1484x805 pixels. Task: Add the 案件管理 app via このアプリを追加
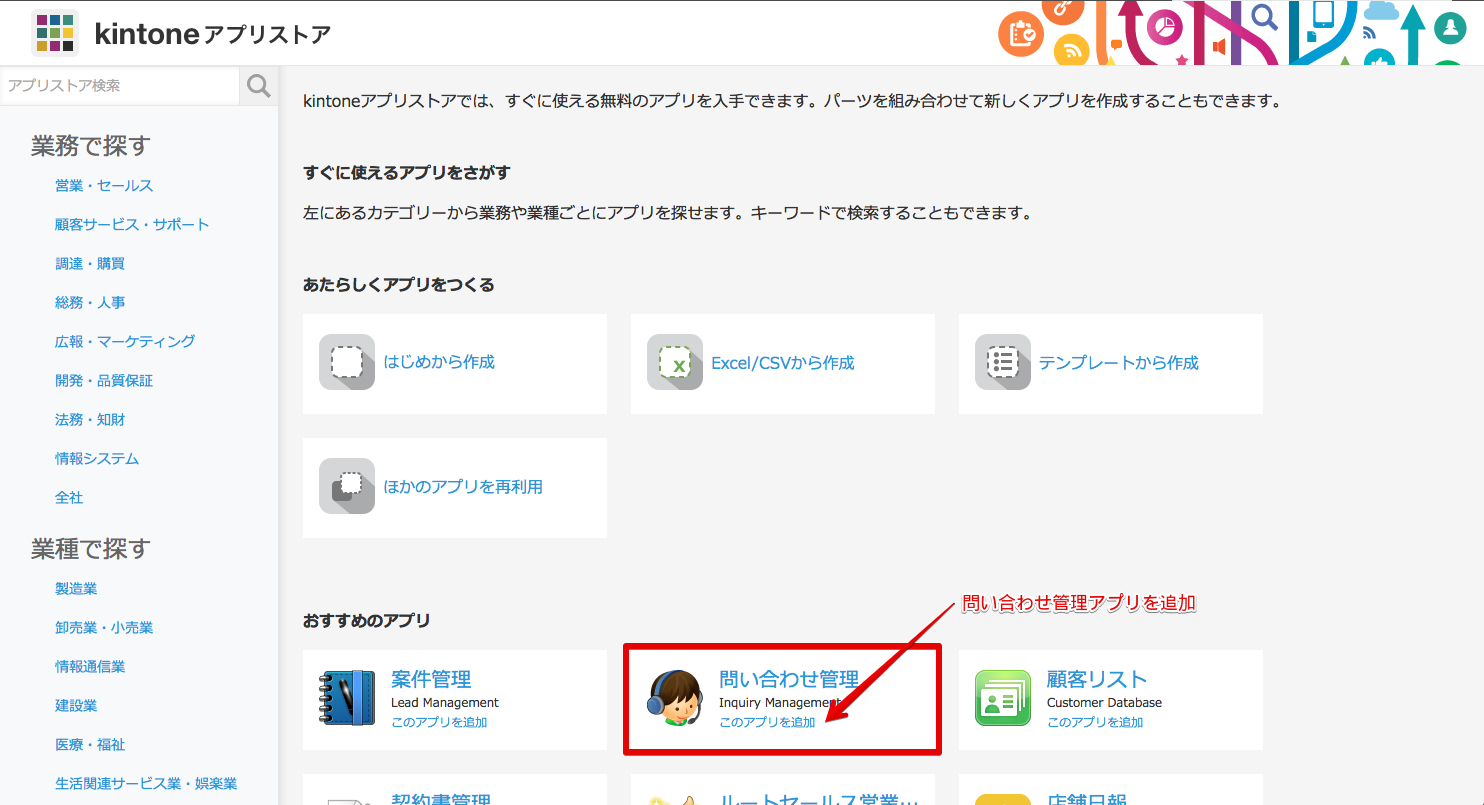pyautogui.click(x=439, y=722)
